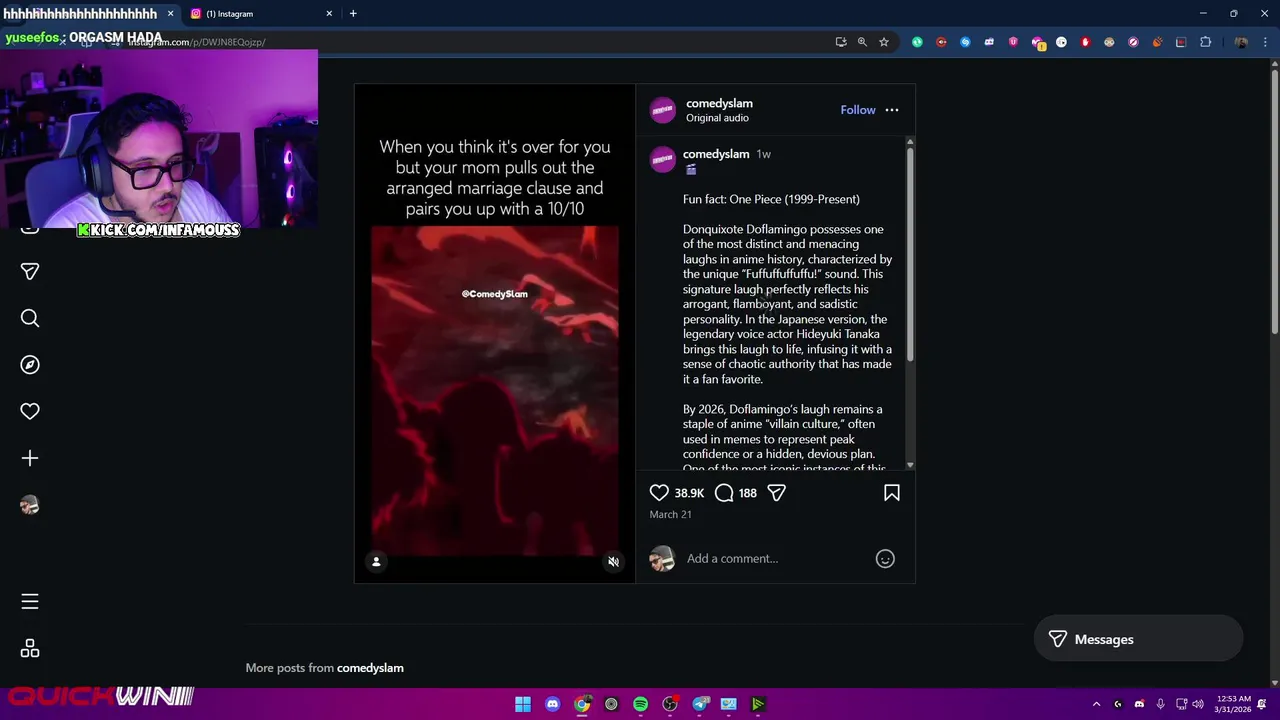Open the 188 comments count
The width and height of the screenshot is (1280, 720).
(748, 493)
